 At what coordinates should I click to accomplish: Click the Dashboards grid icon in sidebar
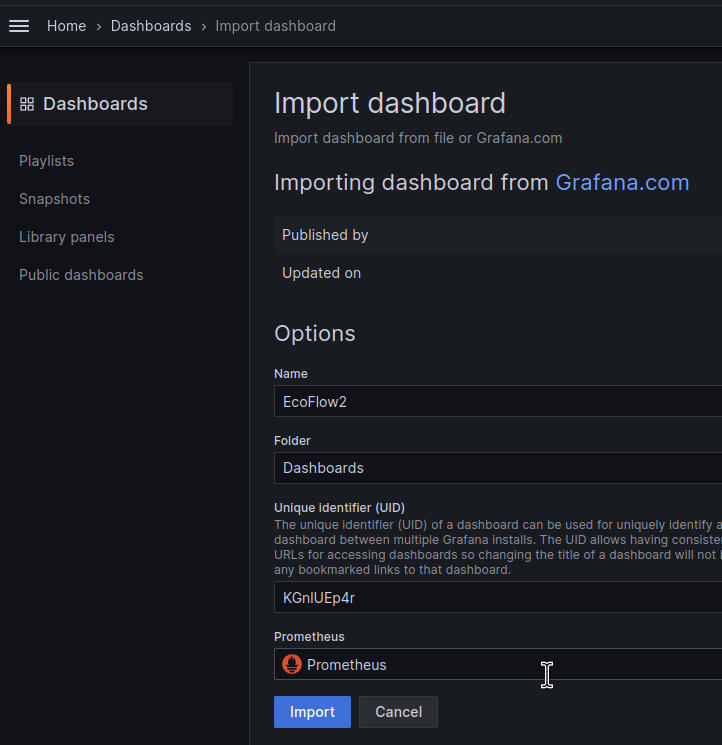tap(27, 104)
